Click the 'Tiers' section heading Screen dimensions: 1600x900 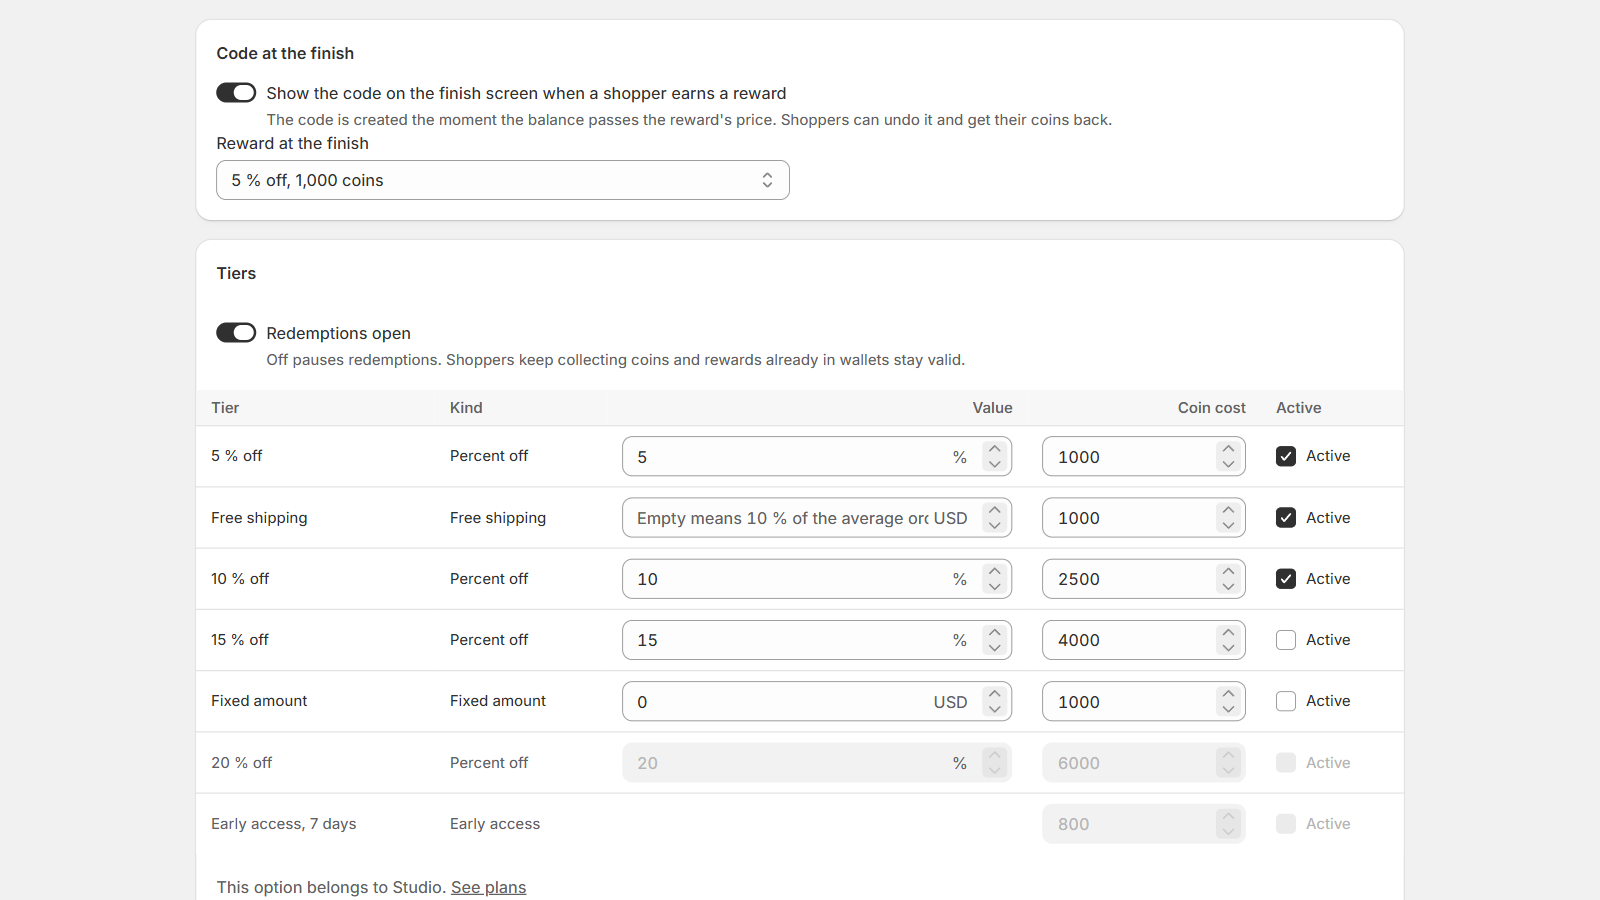coord(236,273)
